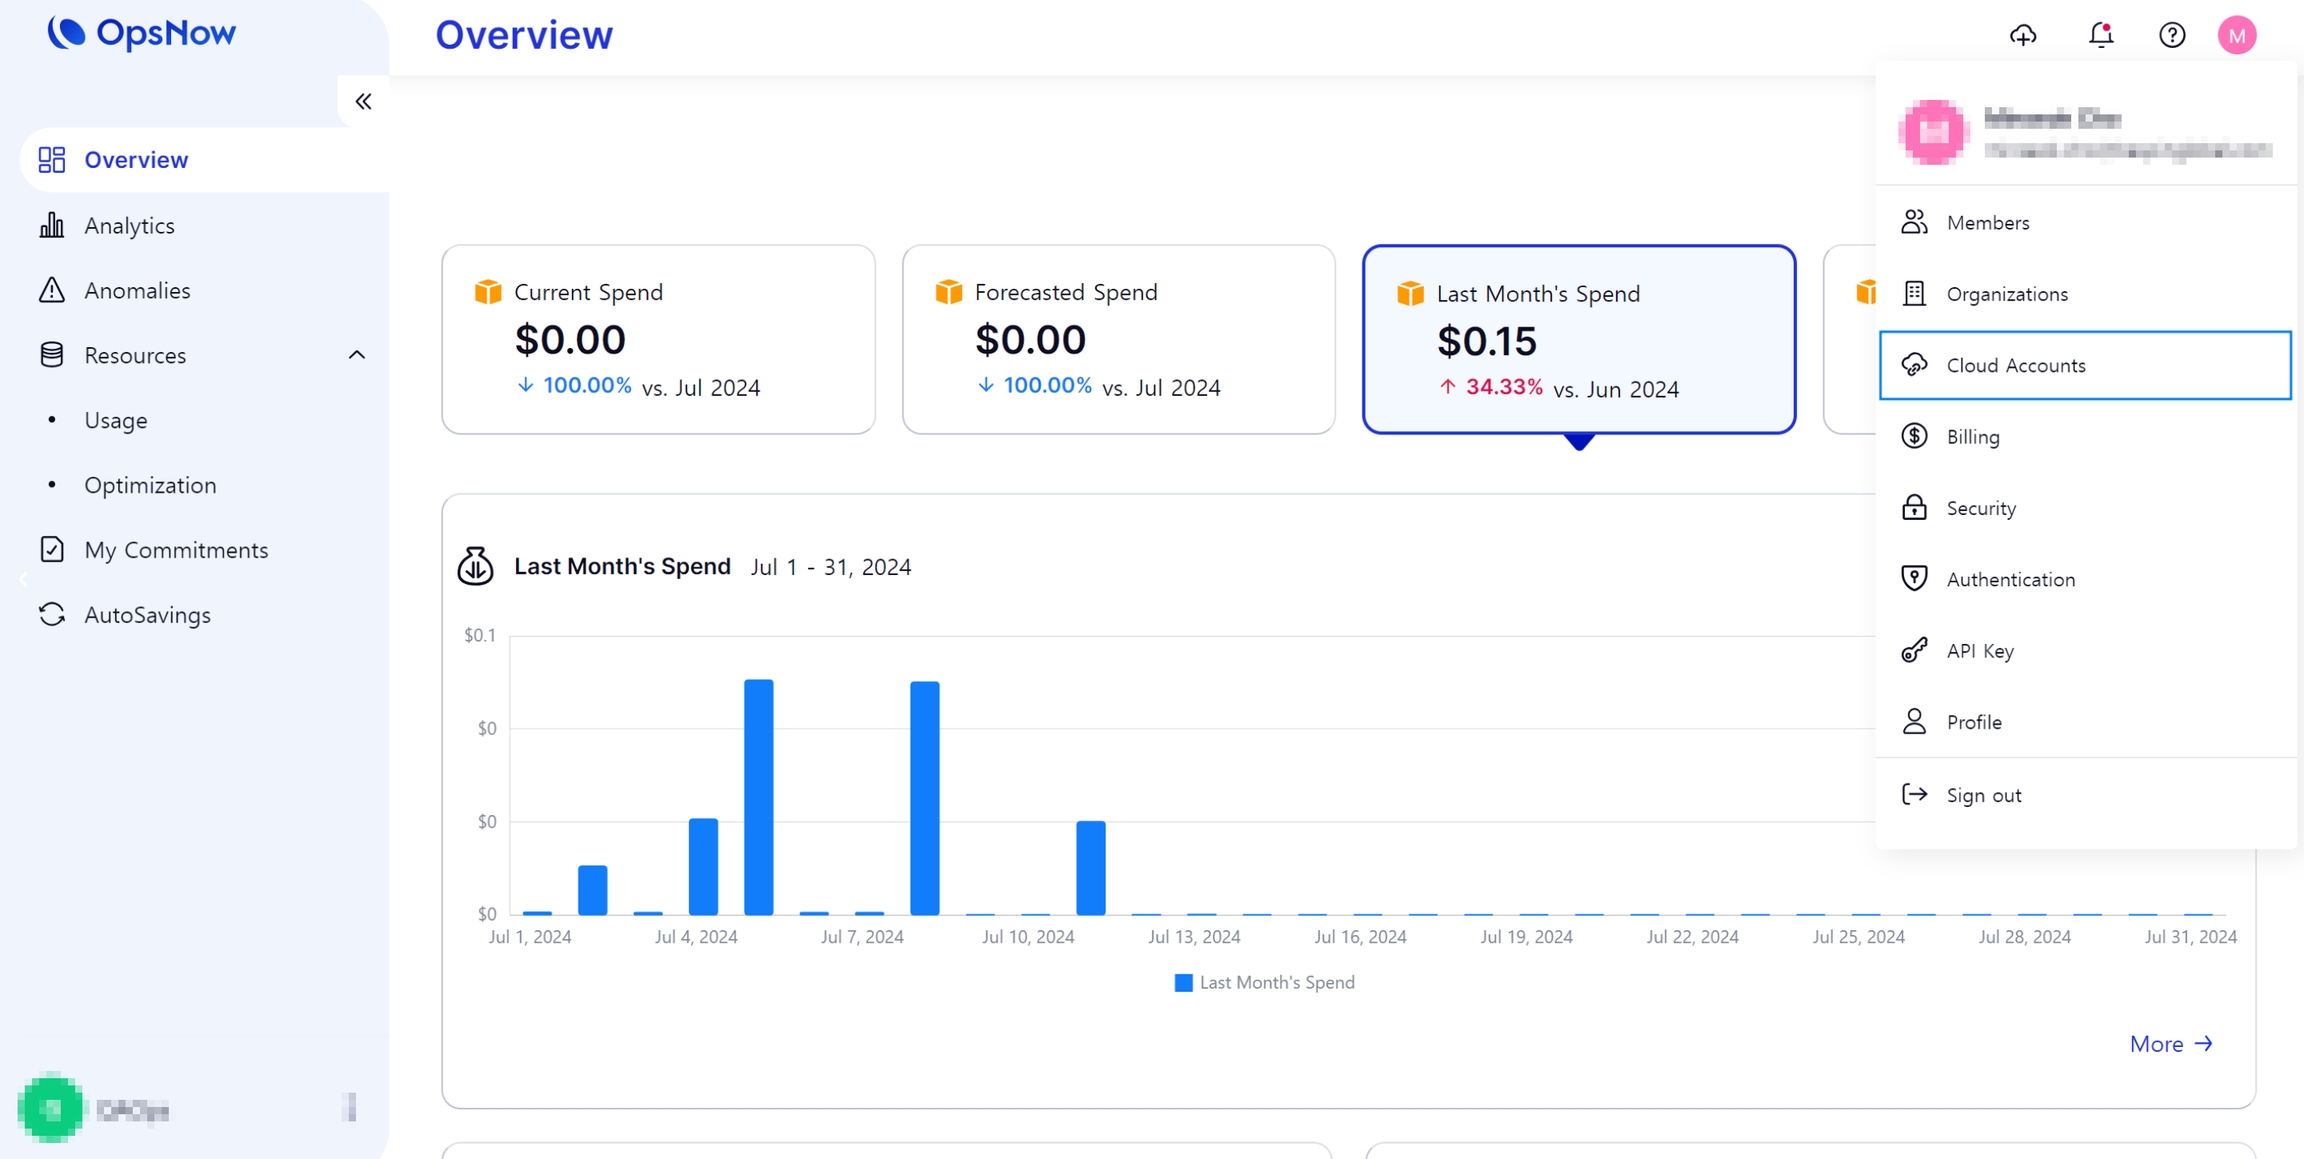Collapse the Resources section chevron
Image resolution: width=2304 pixels, height=1159 pixels.
click(357, 355)
